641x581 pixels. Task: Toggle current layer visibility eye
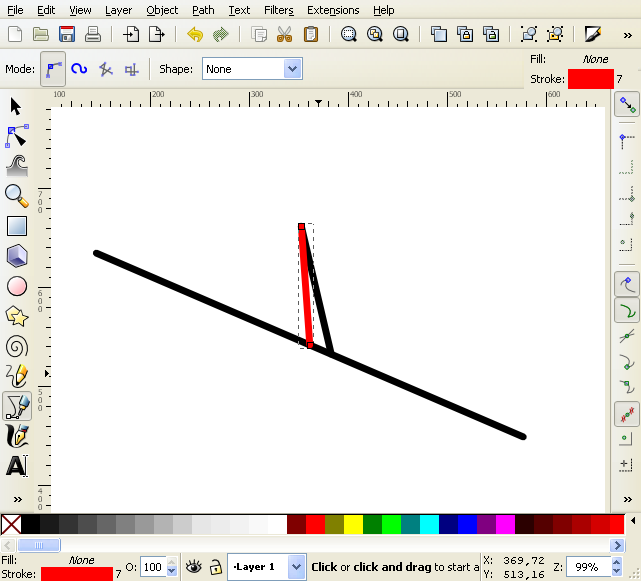pyautogui.click(x=193, y=567)
